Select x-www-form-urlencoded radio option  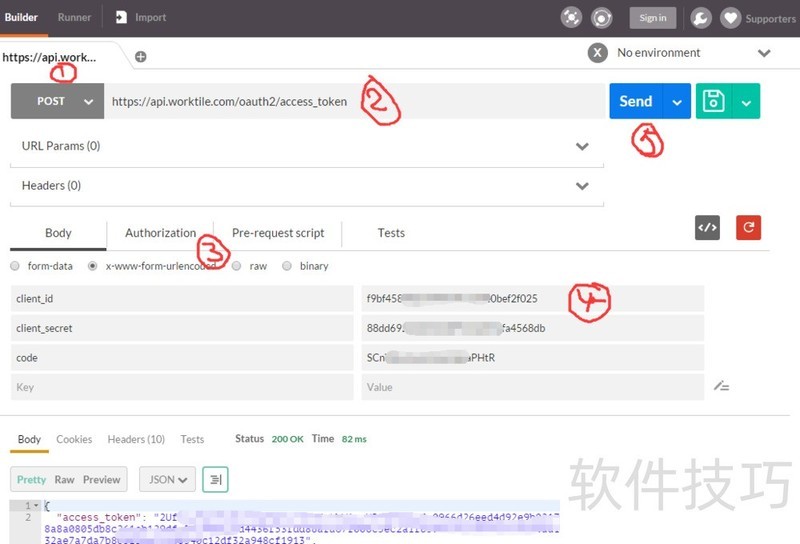pos(92,266)
